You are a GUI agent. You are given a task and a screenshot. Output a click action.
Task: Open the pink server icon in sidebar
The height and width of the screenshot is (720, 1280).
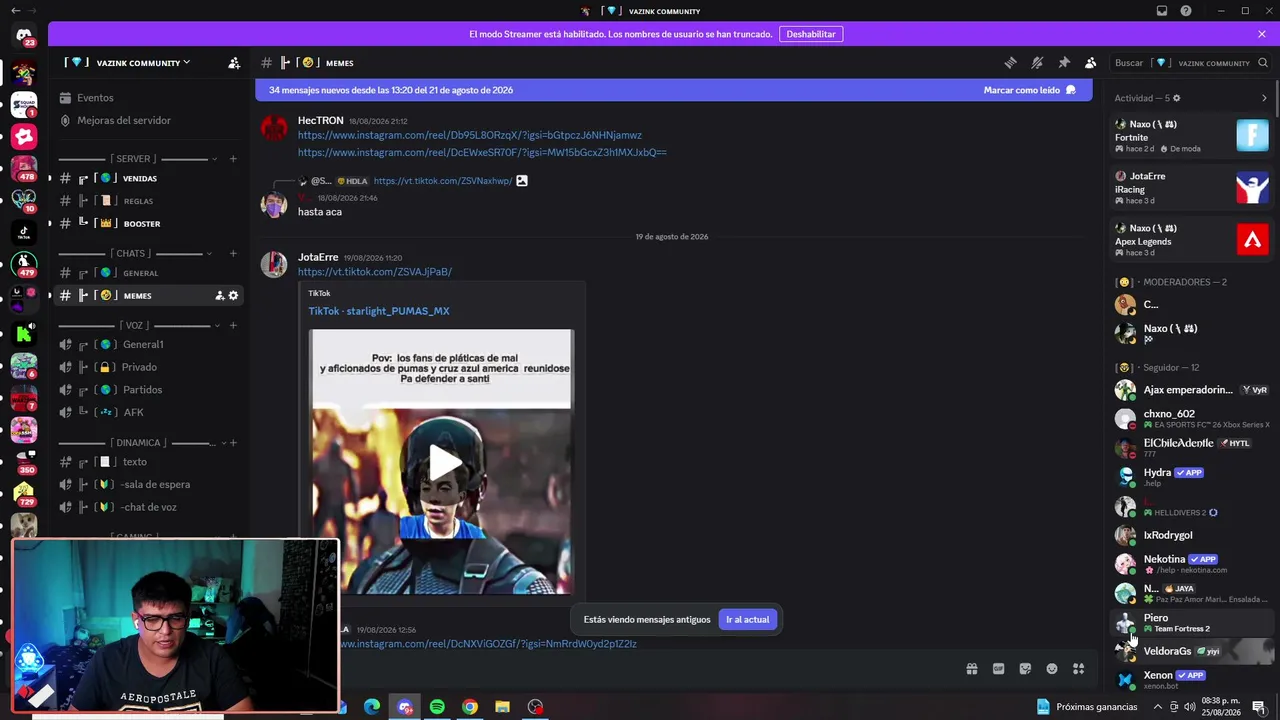click(x=24, y=137)
